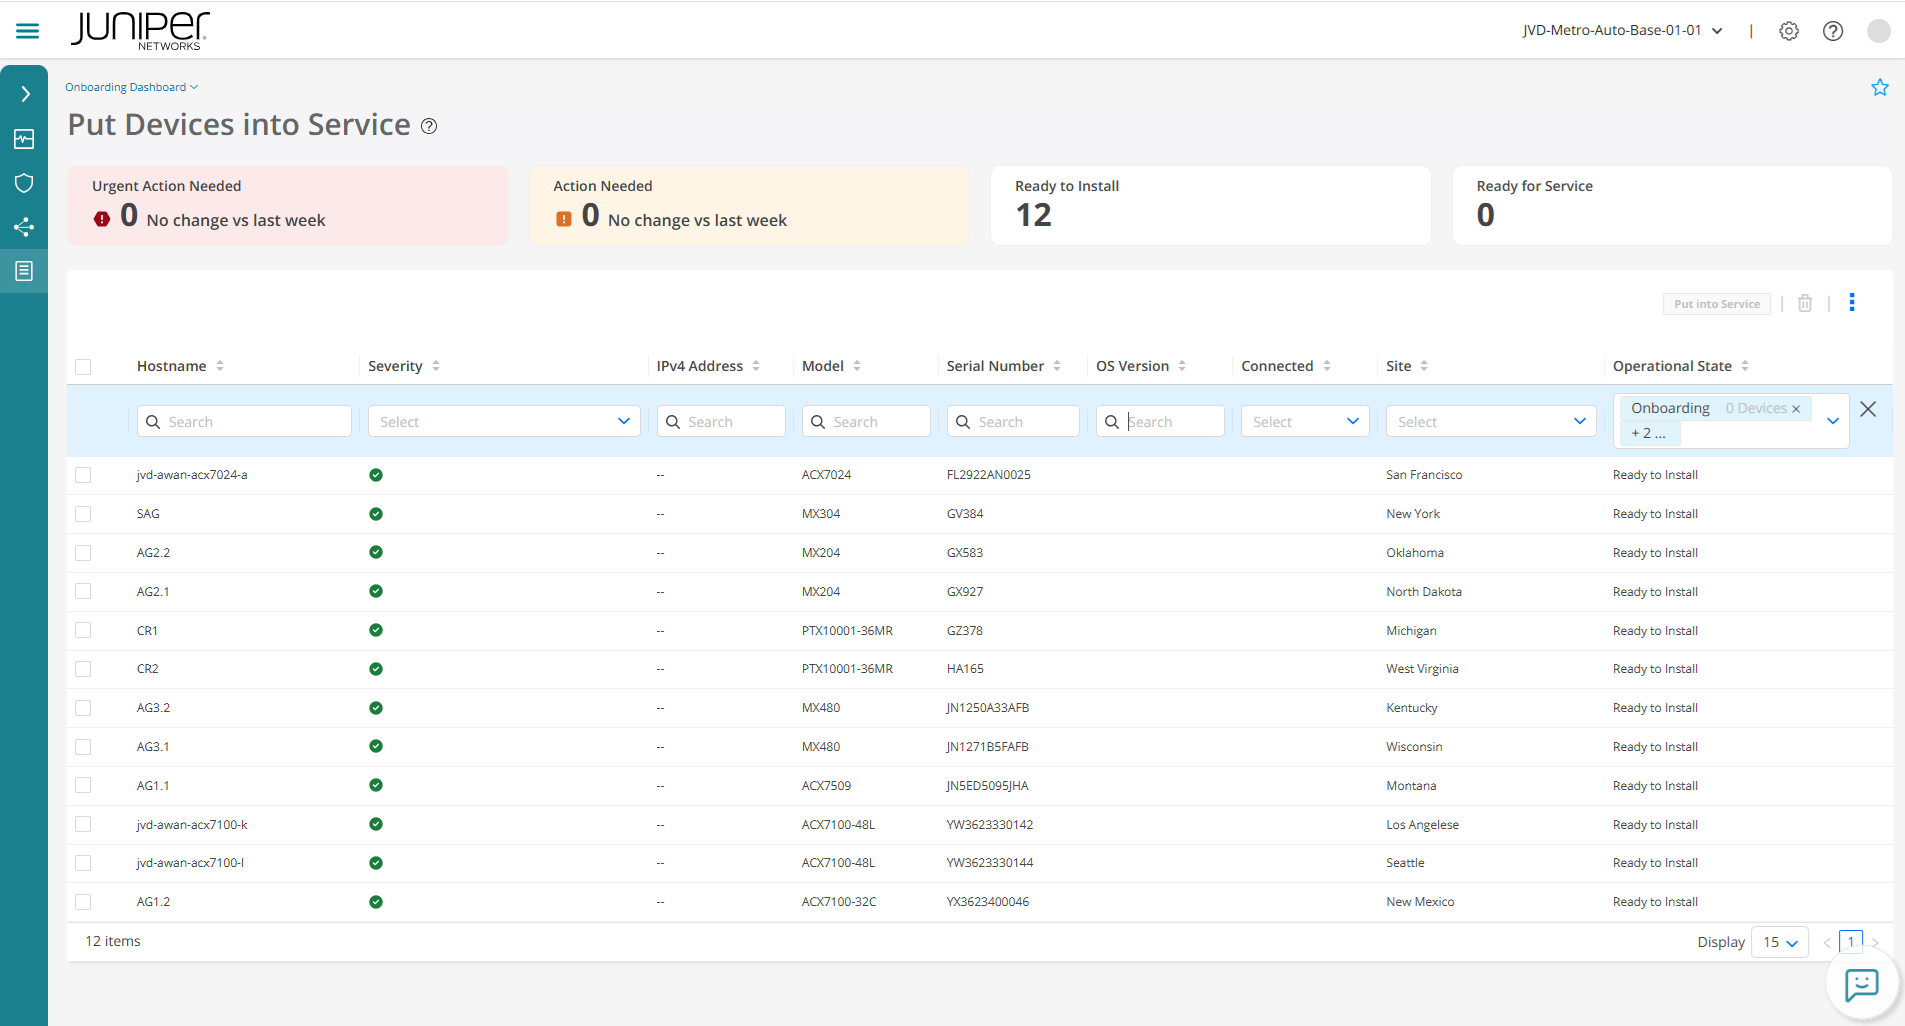
Task: Click severity status icon for SAG row
Action: [x=376, y=514]
